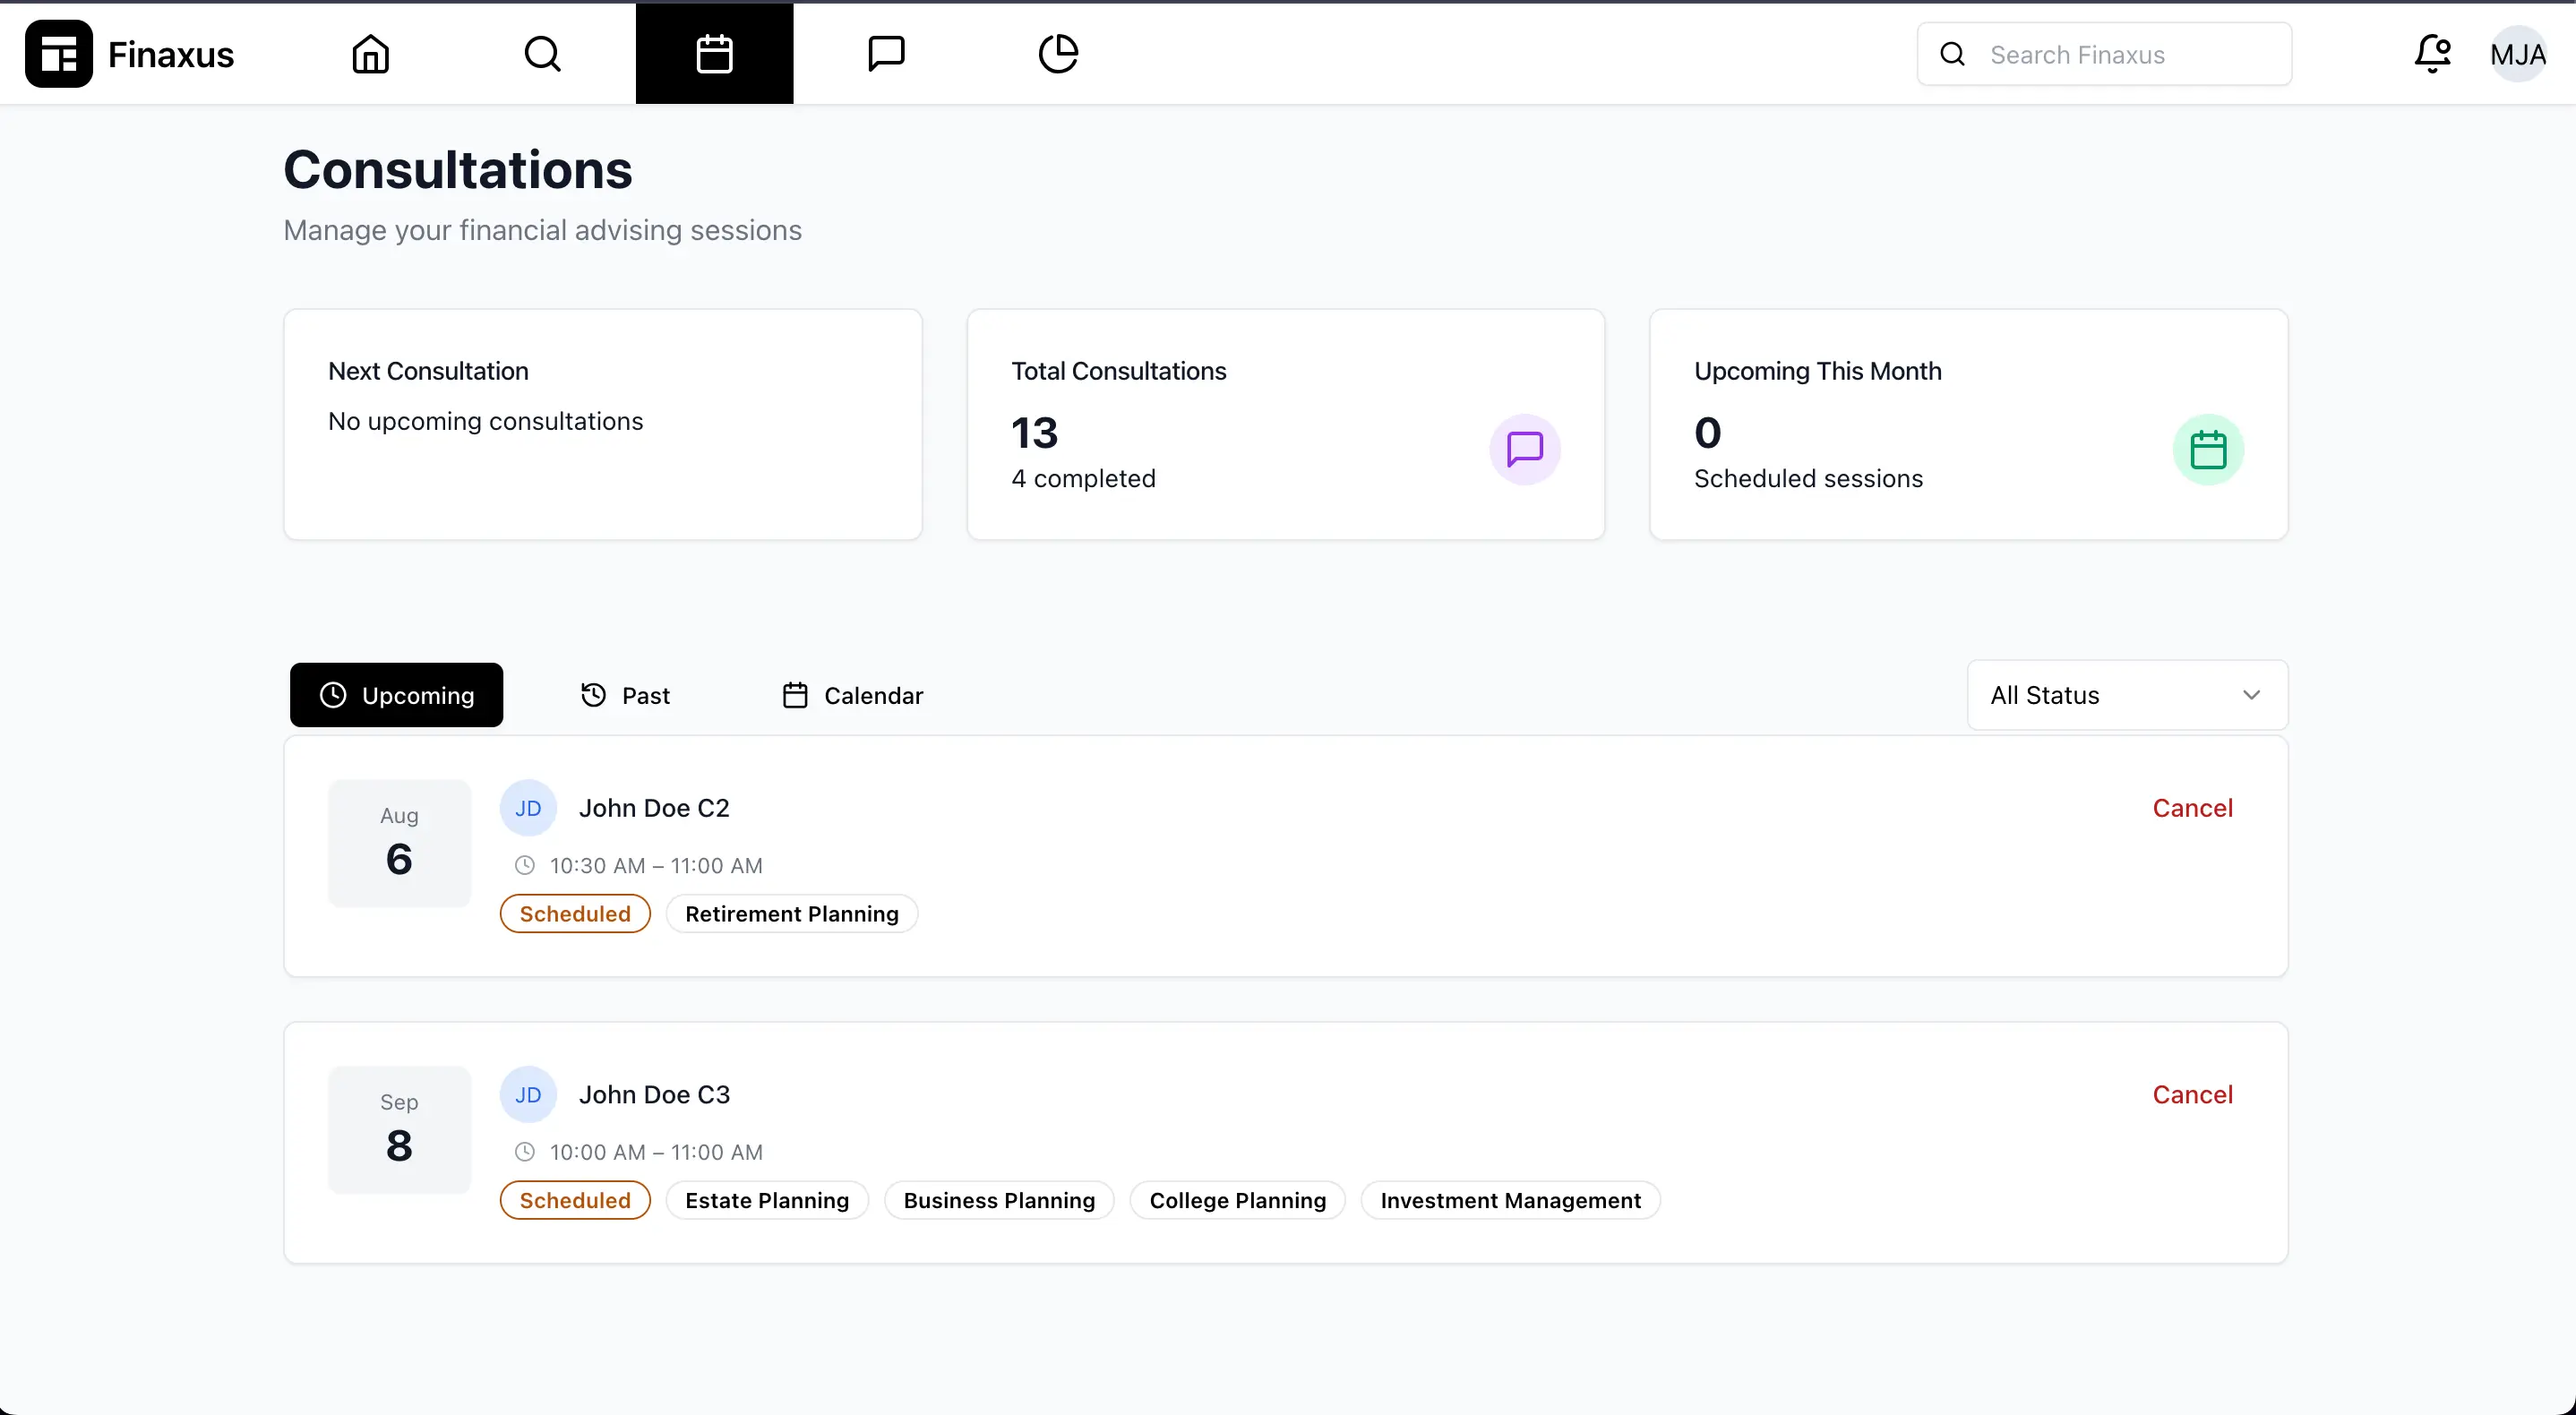The height and width of the screenshot is (1415, 2576).
Task: Switch to the Calendar tab
Action: coord(851,694)
